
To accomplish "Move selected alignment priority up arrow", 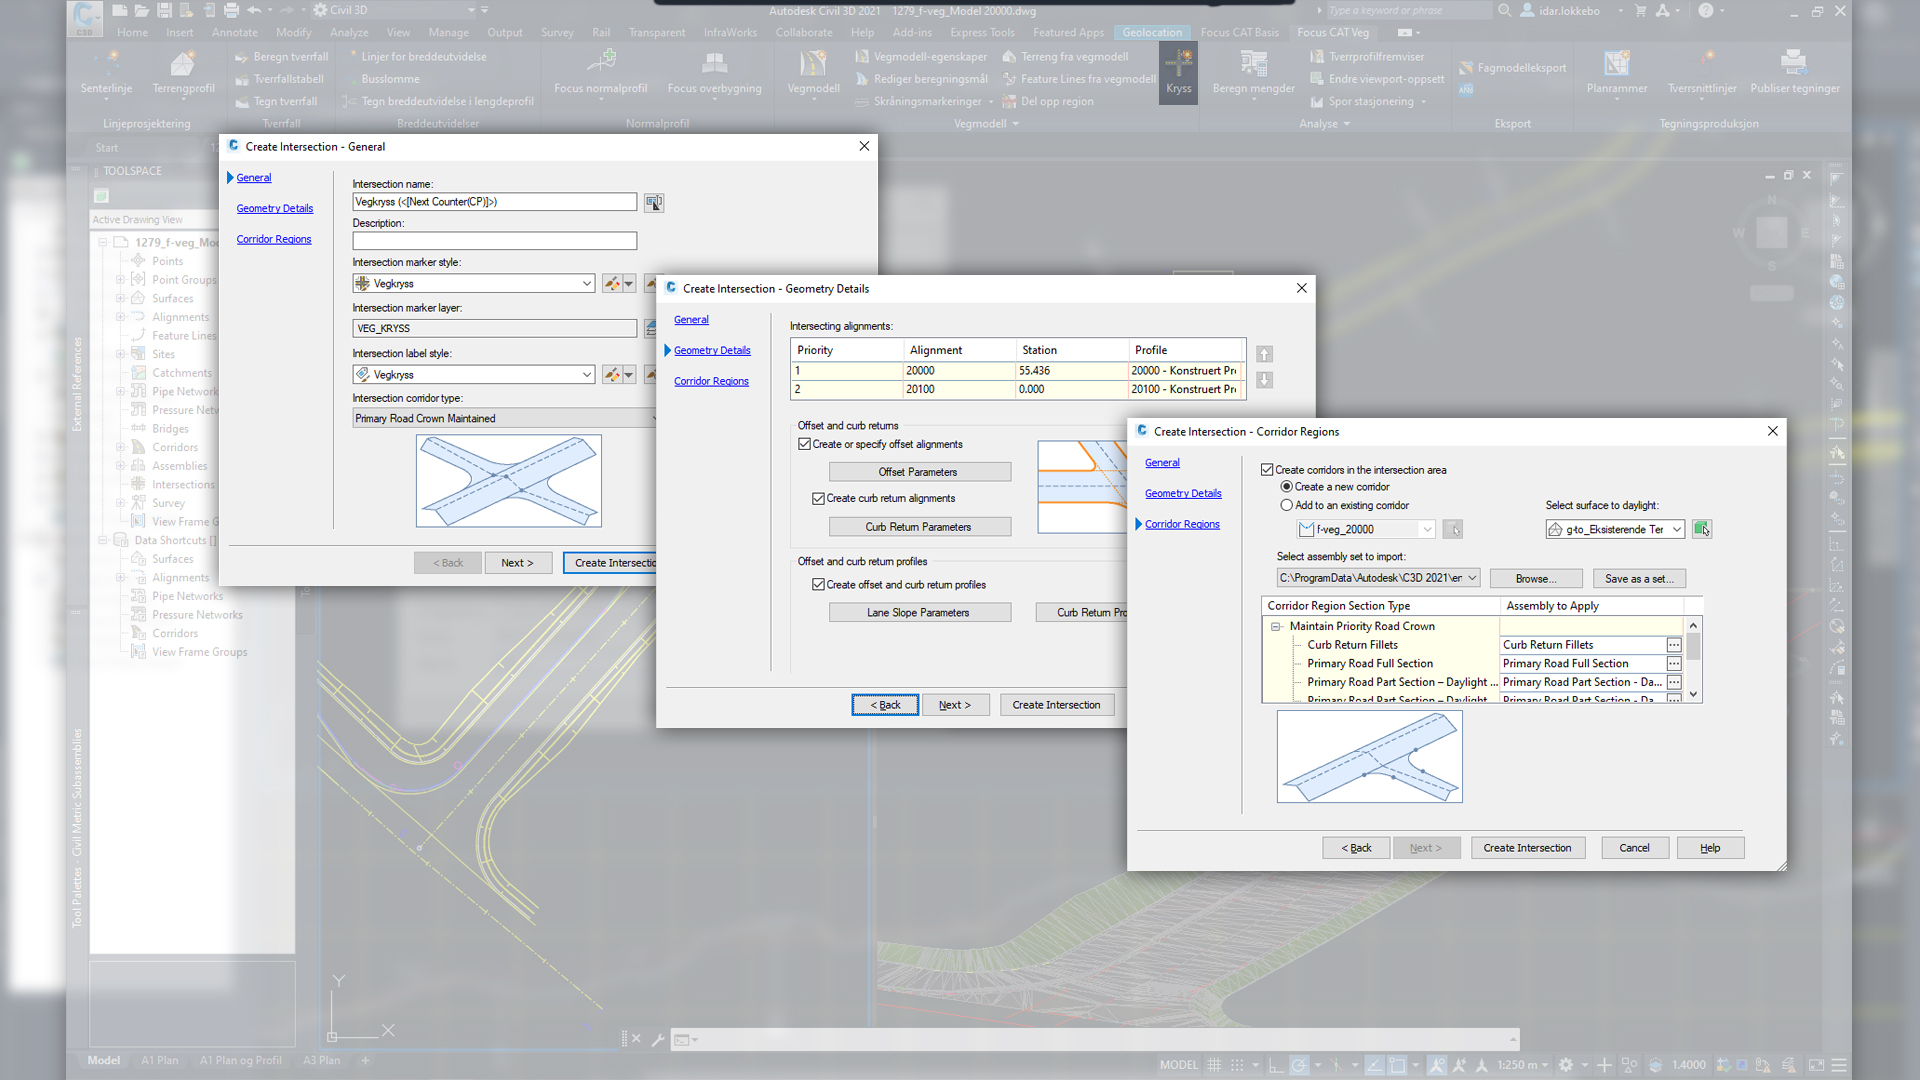I will point(1264,354).
